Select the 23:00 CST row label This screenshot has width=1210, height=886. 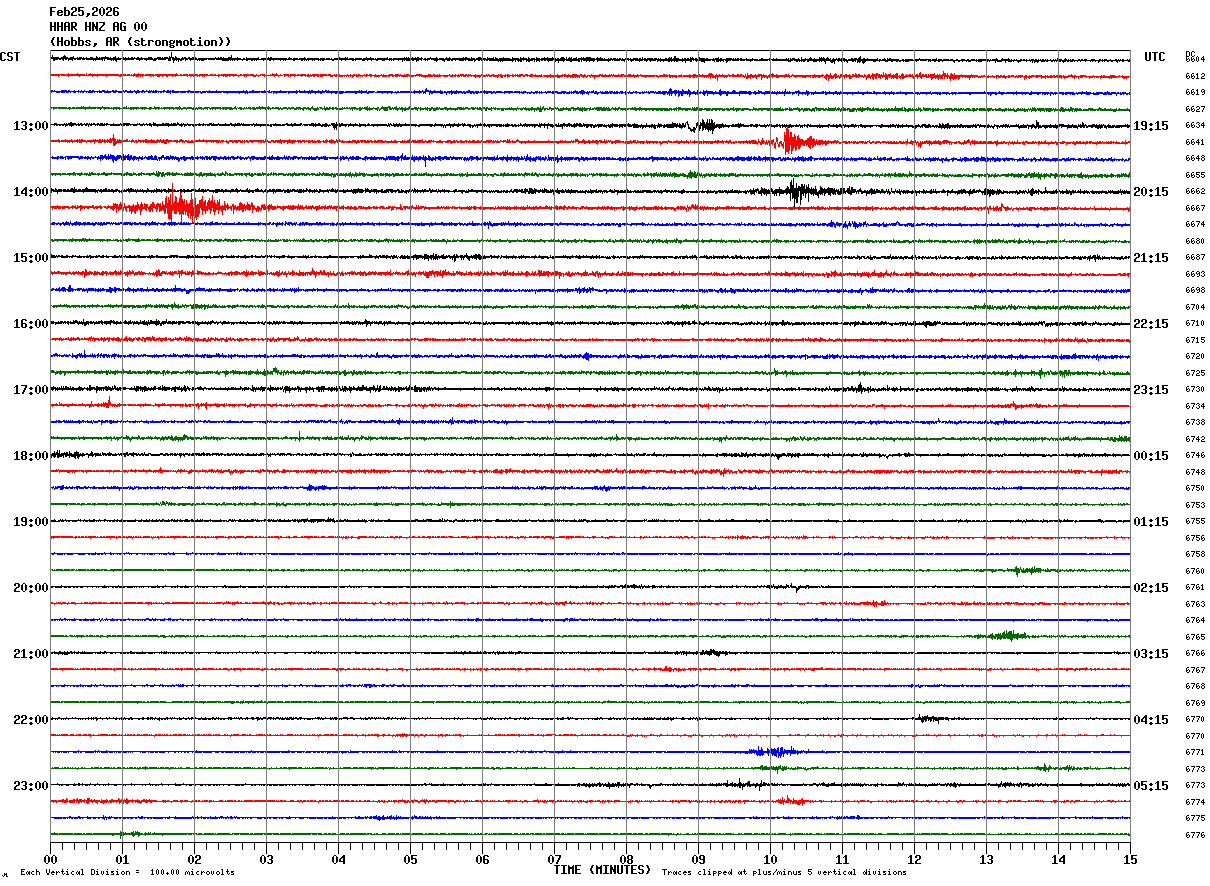click(x=31, y=786)
